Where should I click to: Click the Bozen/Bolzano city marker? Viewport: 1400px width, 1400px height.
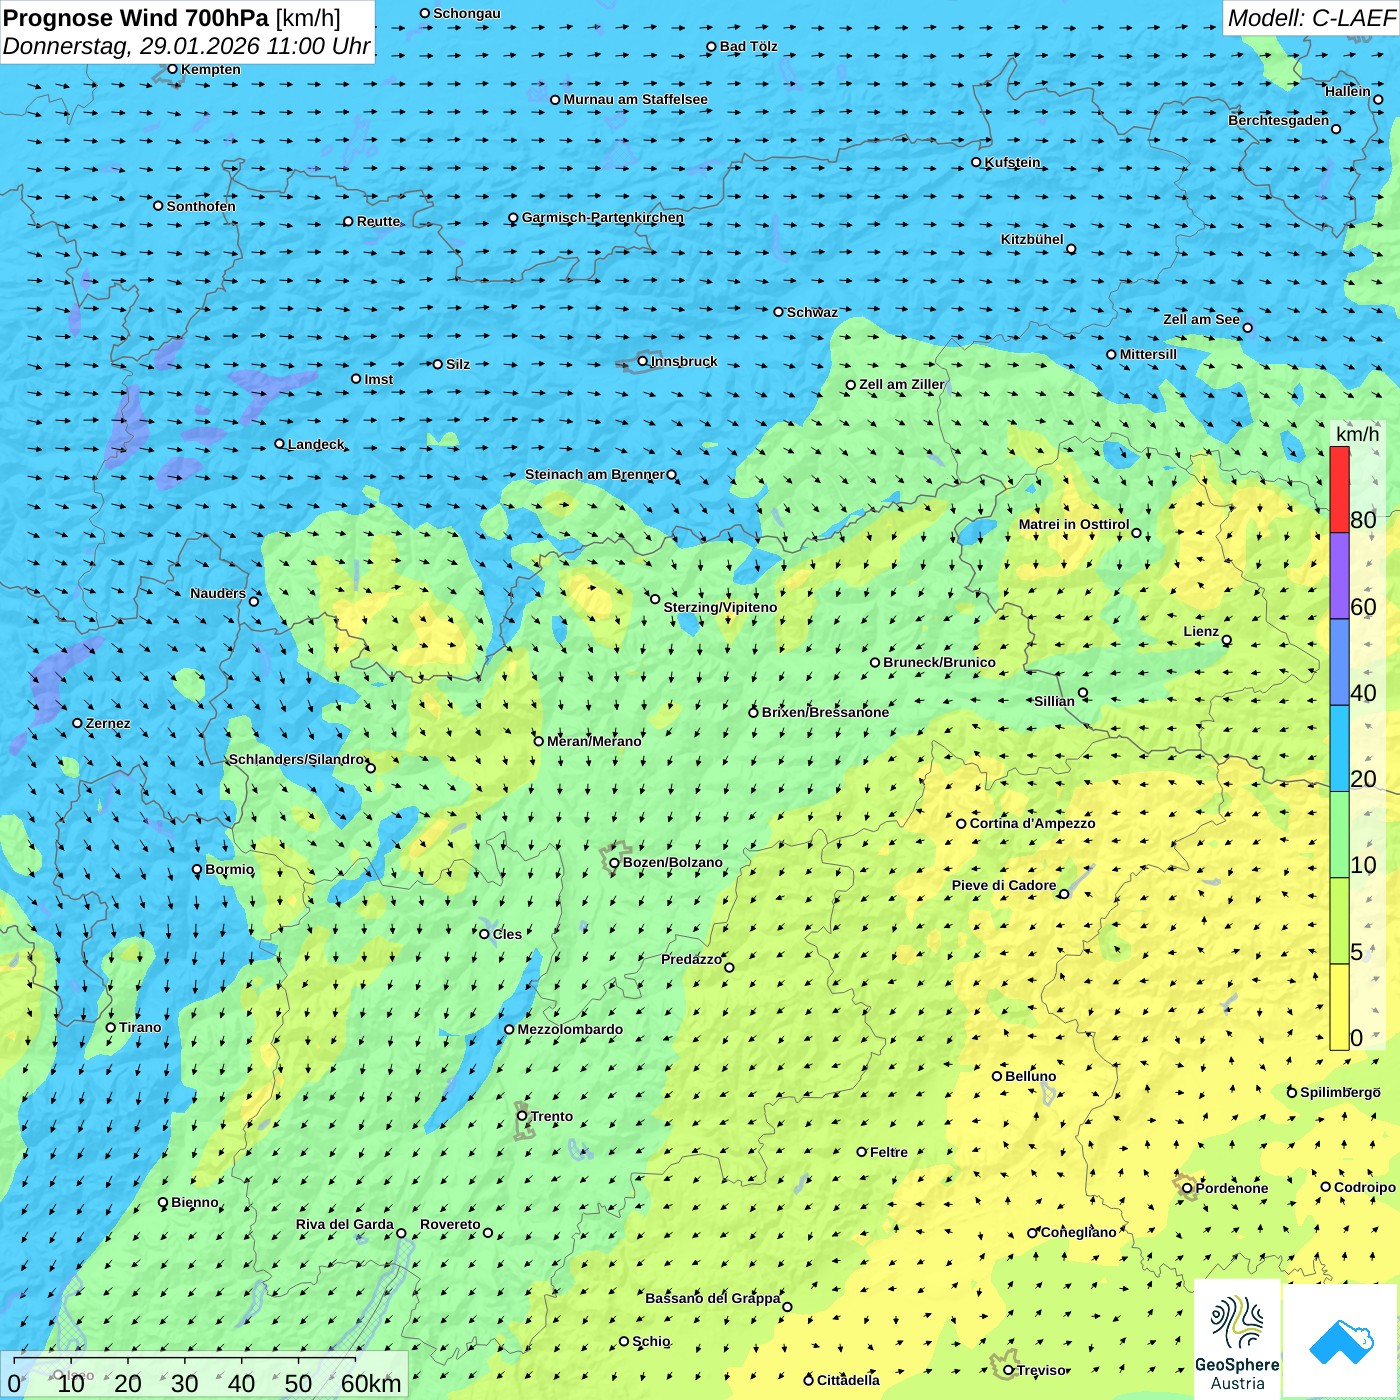pos(614,863)
